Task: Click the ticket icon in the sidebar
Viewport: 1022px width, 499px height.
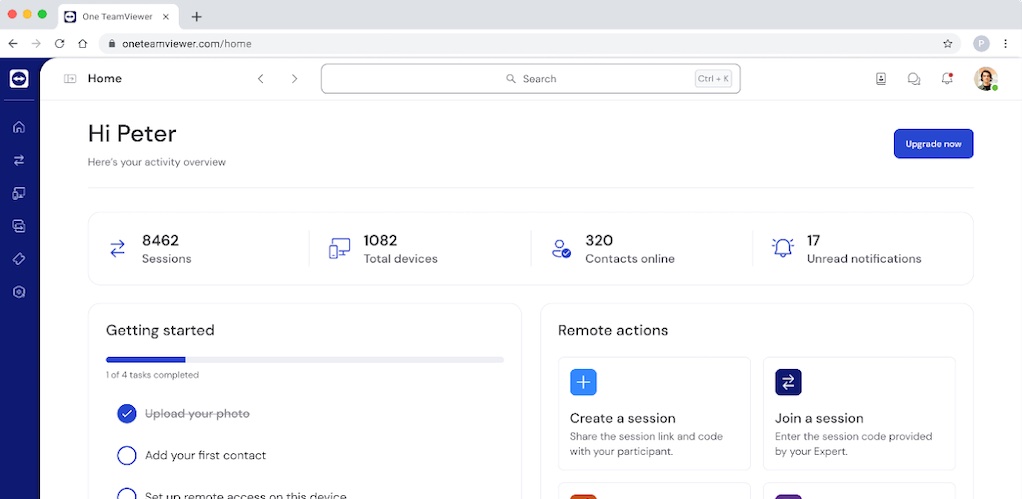Action: point(19,259)
